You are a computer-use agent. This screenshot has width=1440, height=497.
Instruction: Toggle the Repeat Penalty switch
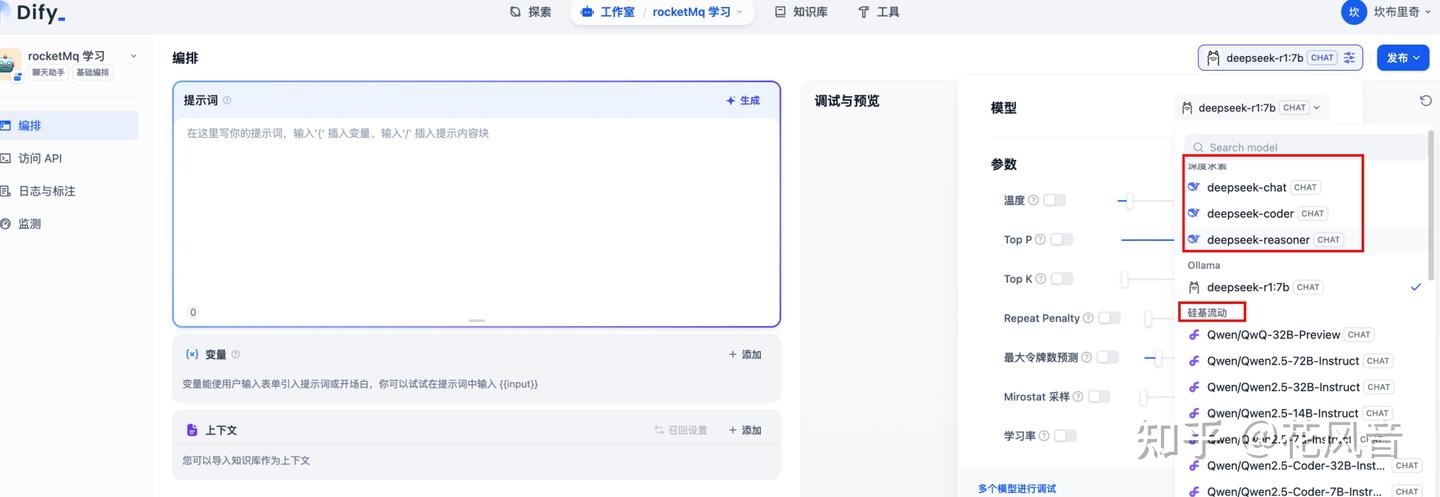pos(1109,318)
